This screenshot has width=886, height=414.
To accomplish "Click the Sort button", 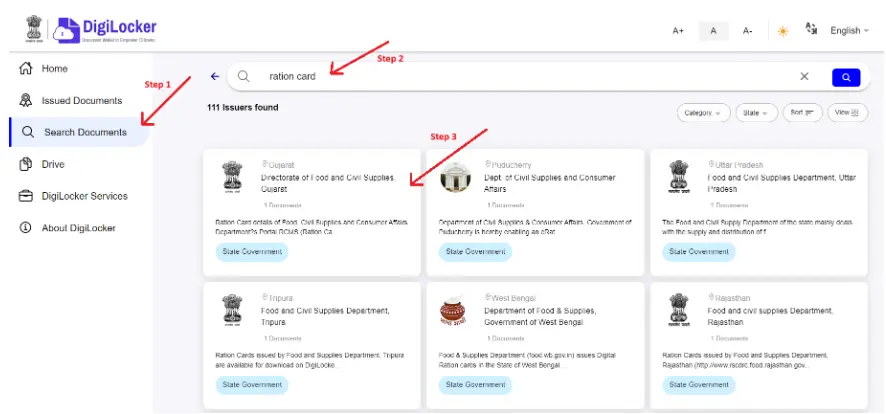I will [801, 113].
